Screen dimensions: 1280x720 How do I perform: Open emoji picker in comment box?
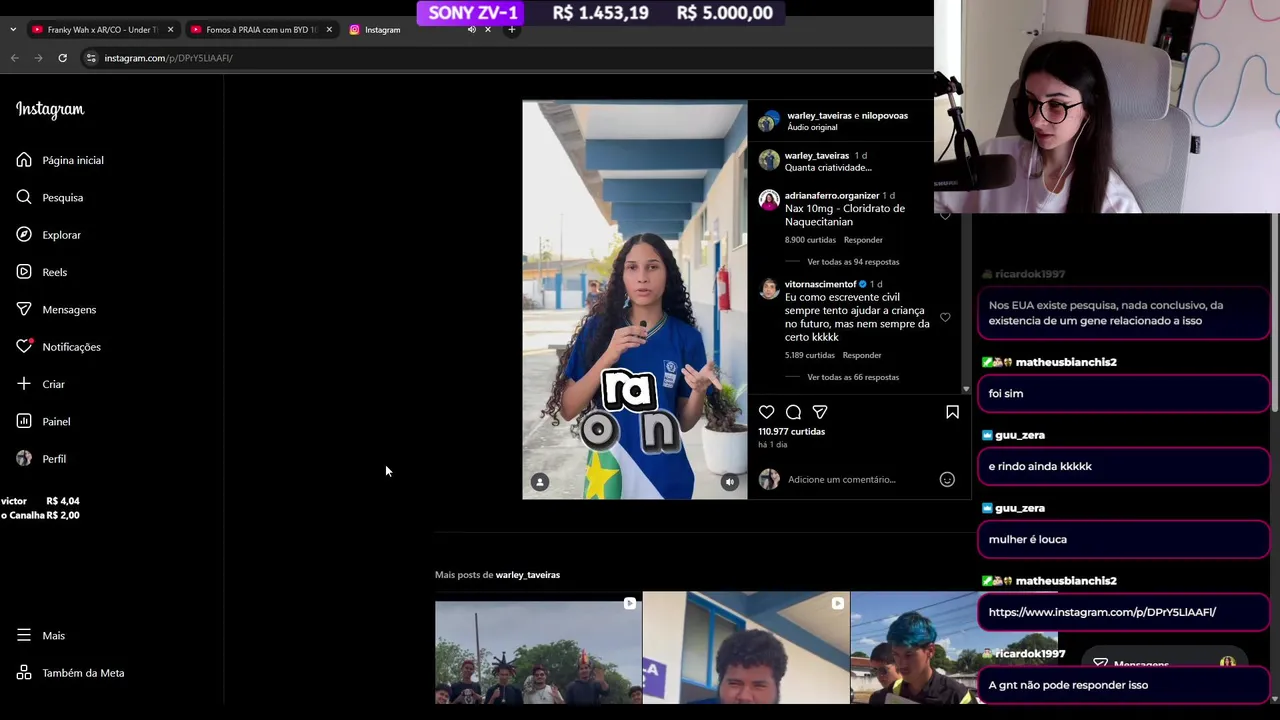[x=947, y=479]
